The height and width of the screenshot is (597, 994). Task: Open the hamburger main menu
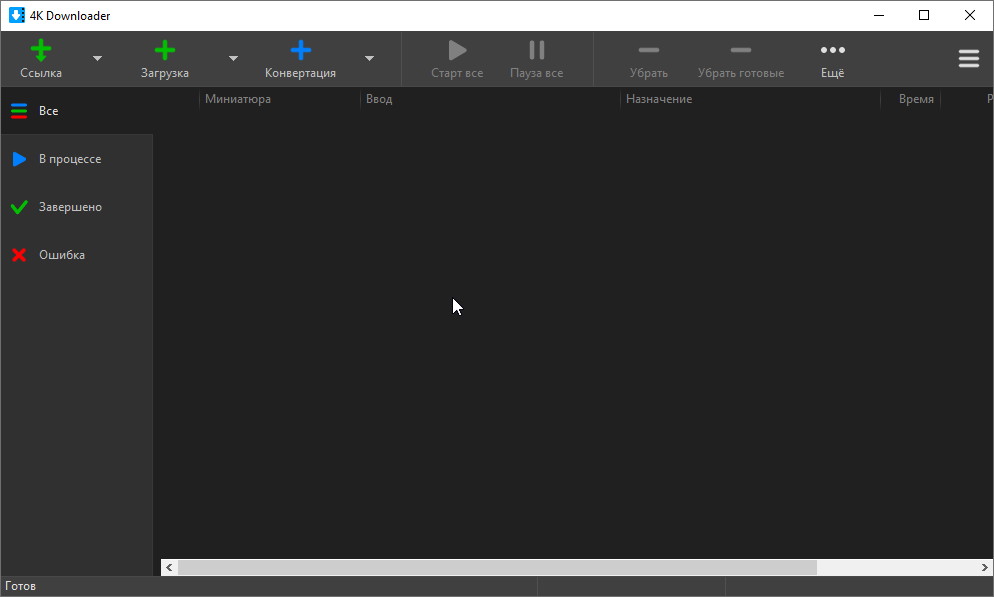tap(968, 59)
